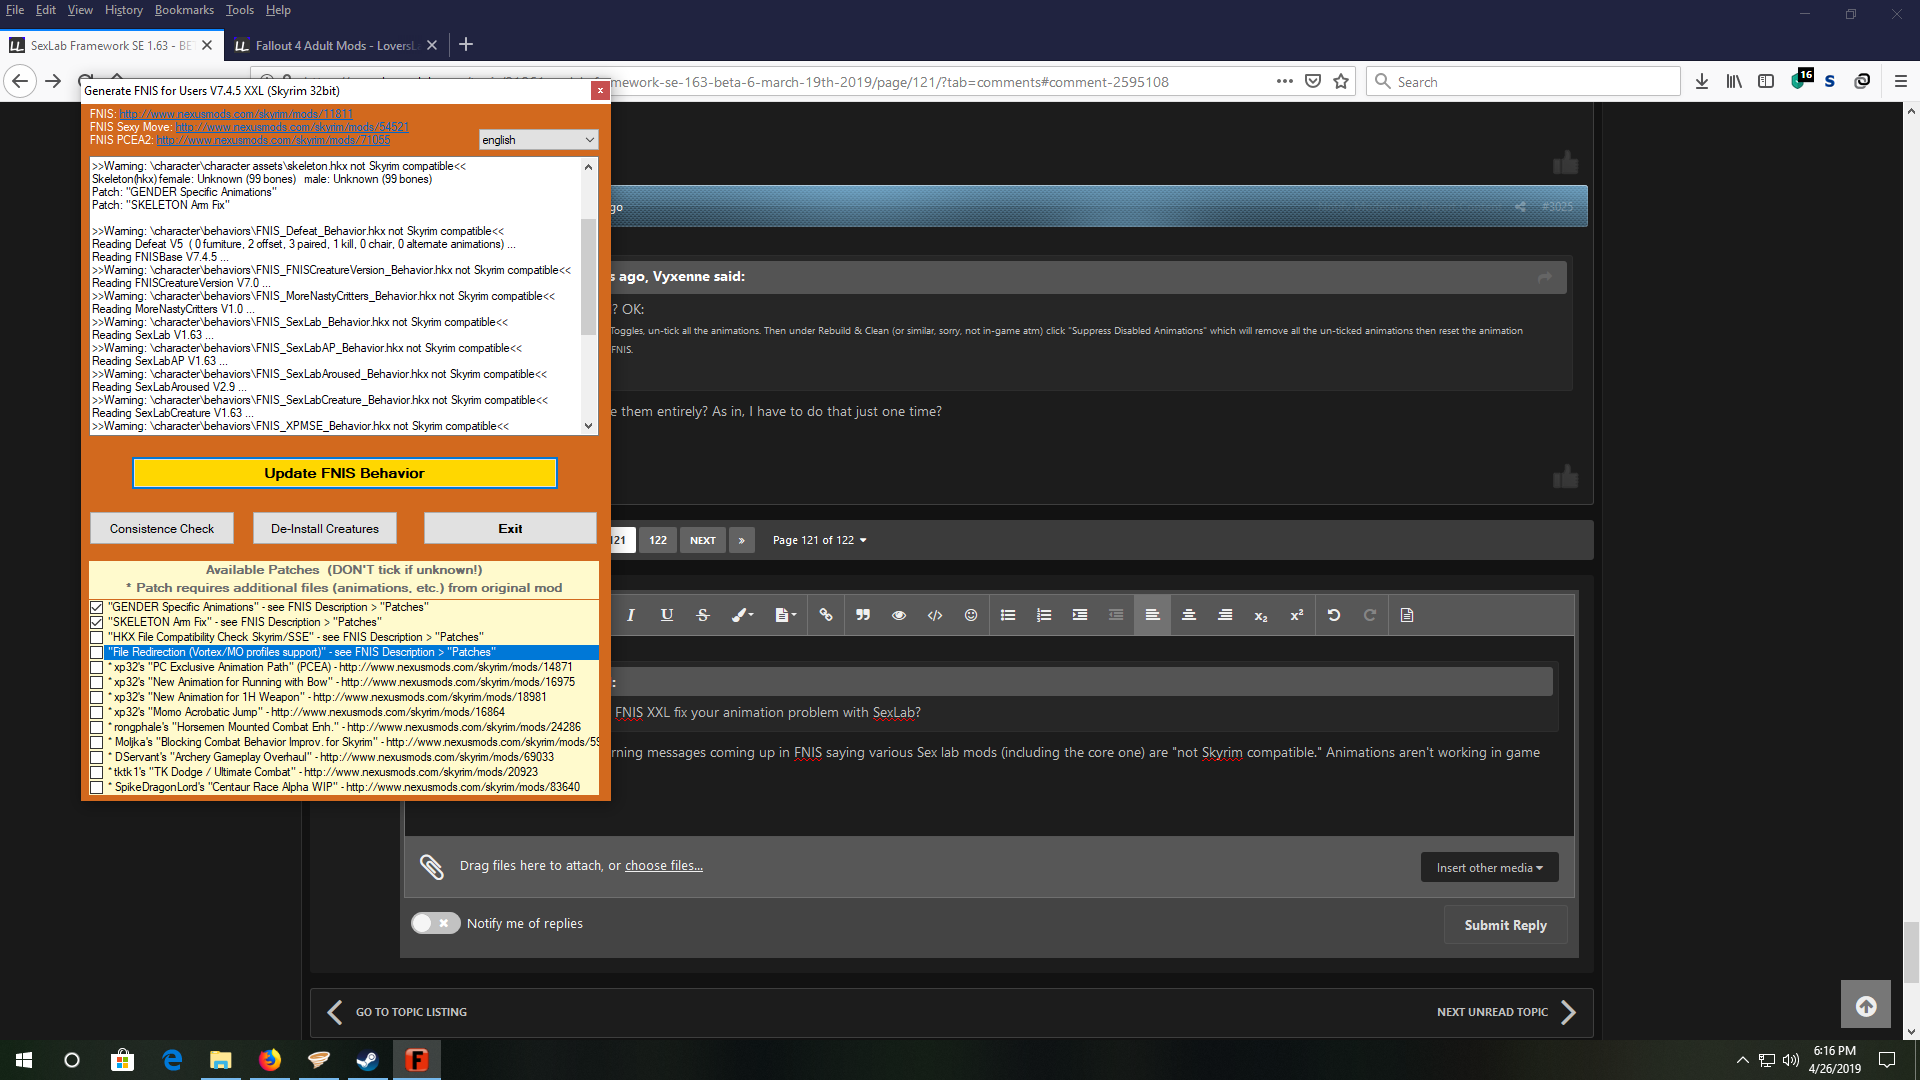This screenshot has height=1080, width=1920.
Task: Click De-Install Creatures button
Action: [325, 529]
